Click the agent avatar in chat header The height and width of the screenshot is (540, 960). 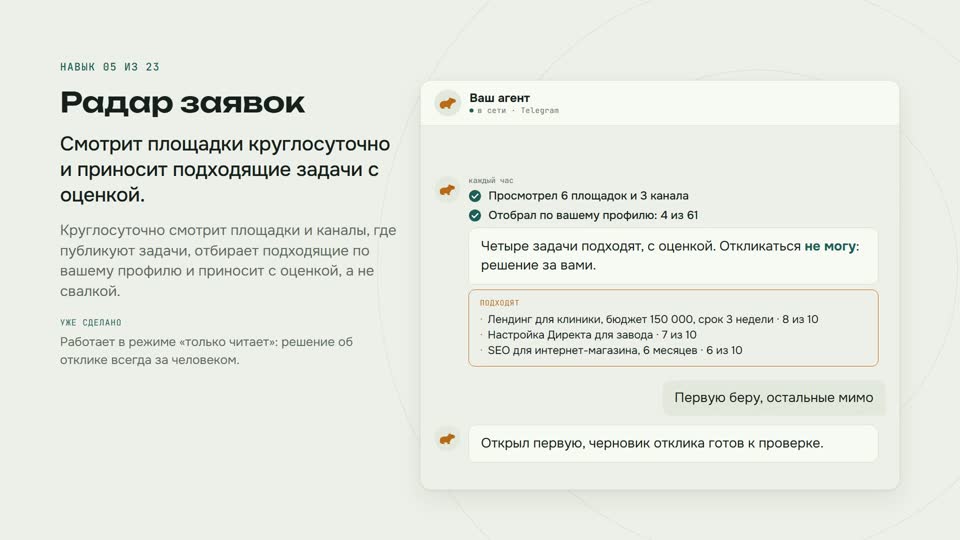coord(448,103)
